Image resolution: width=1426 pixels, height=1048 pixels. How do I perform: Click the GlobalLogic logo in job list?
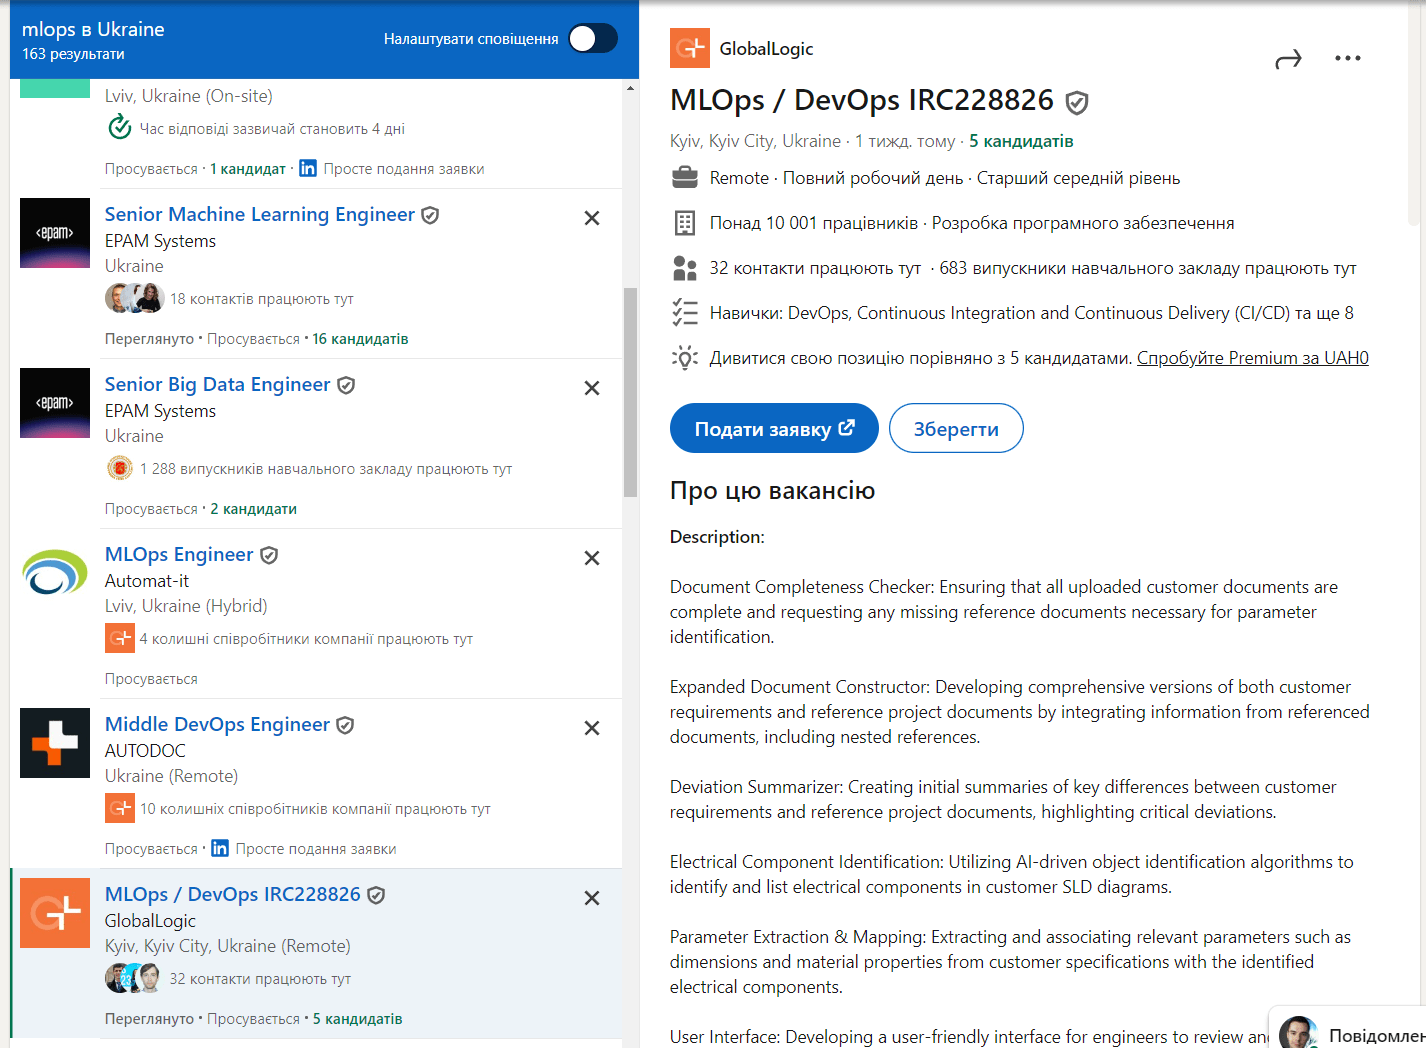tap(55, 913)
